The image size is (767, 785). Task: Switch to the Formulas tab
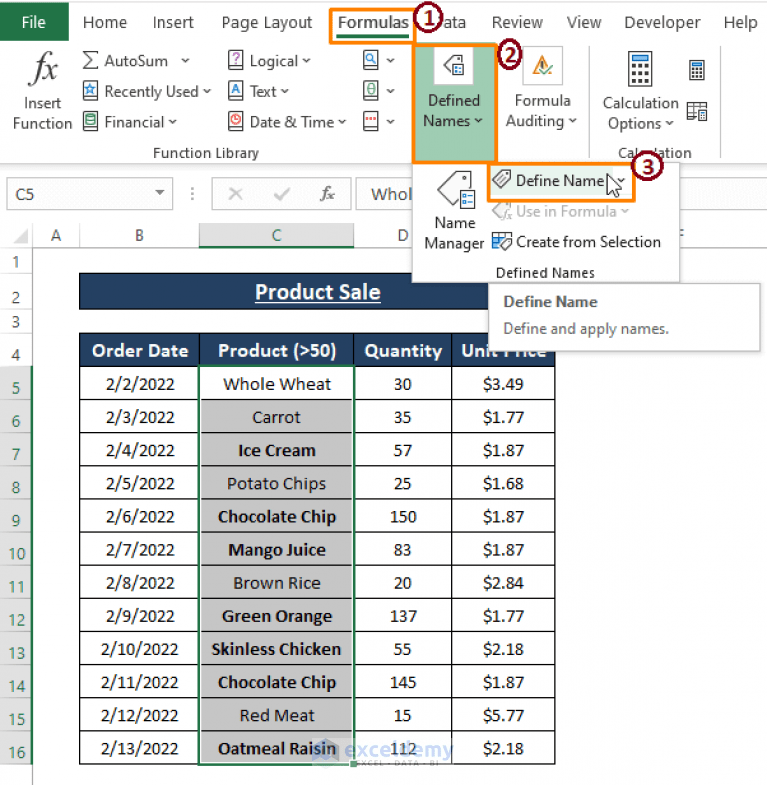tap(373, 22)
